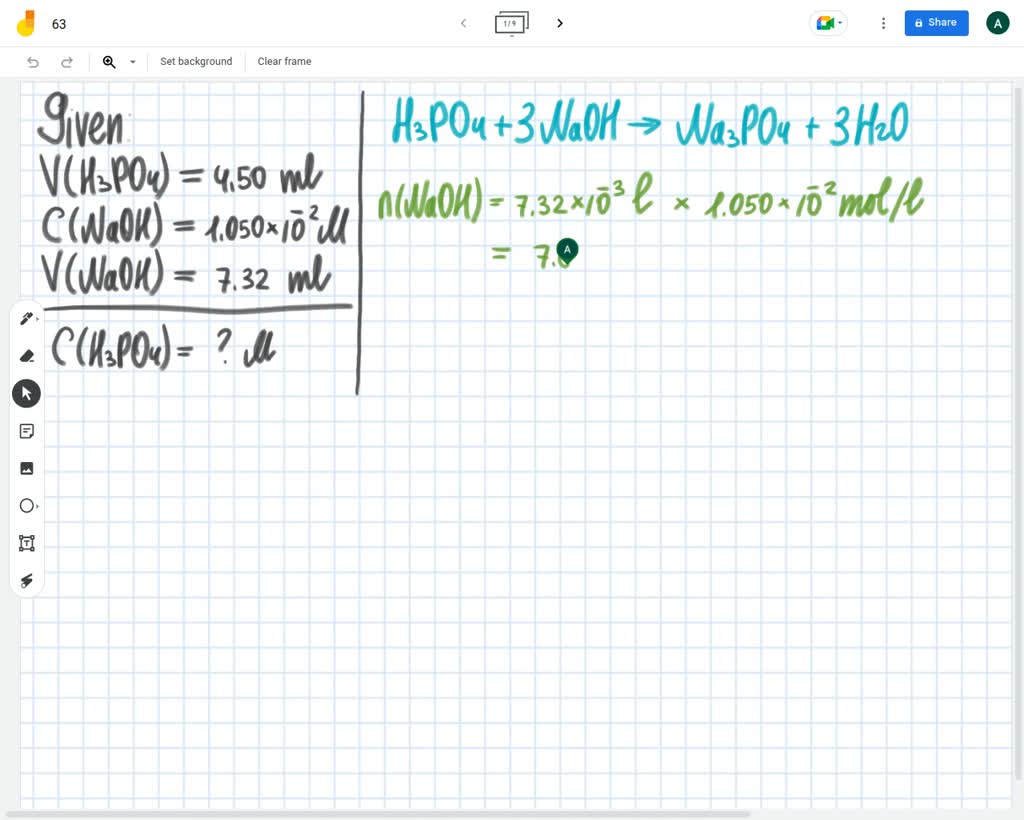
Task: Open the shape picker flyout
Action: click(37, 505)
